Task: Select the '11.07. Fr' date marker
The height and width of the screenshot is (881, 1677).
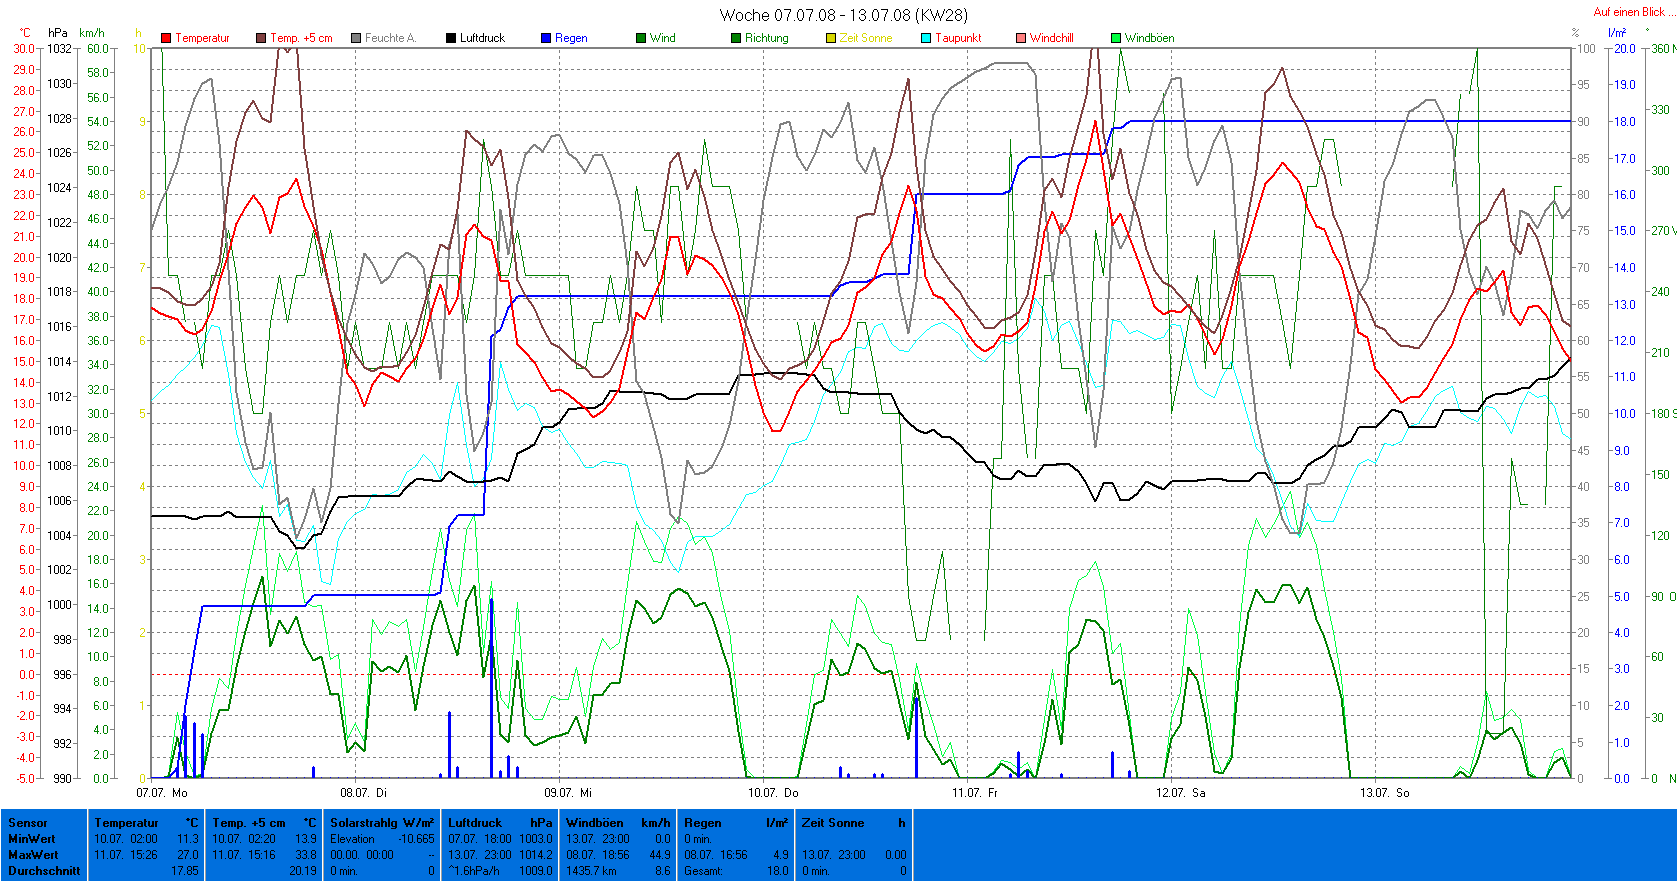Action: pyautogui.click(x=974, y=793)
